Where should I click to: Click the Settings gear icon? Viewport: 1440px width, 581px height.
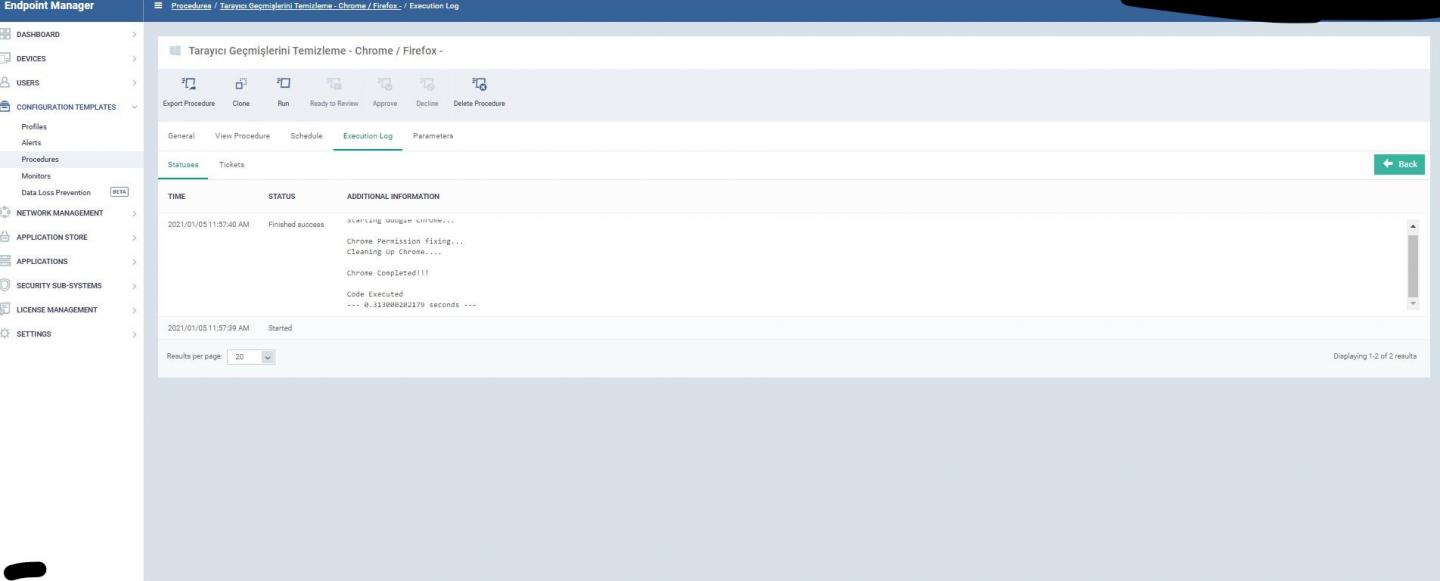coord(6,334)
